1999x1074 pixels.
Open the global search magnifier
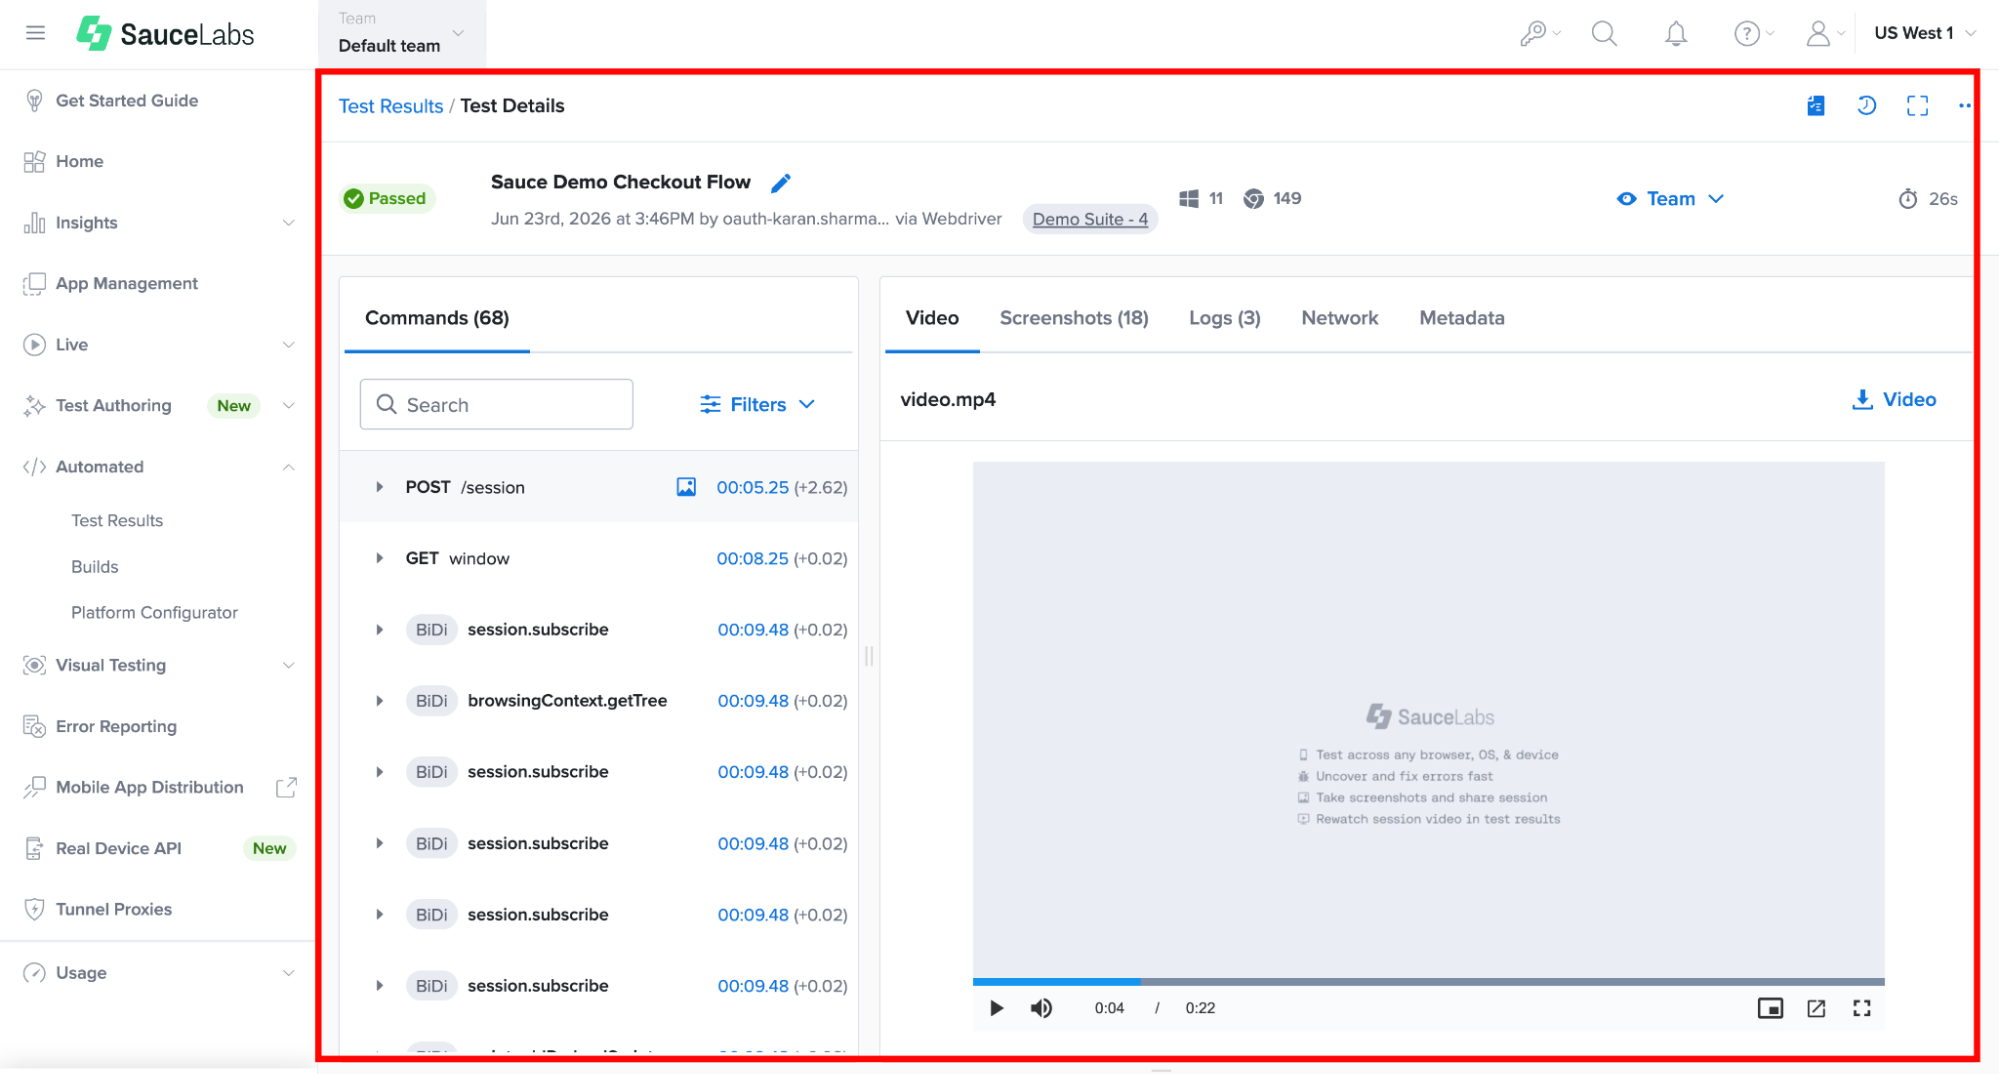pos(1604,33)
